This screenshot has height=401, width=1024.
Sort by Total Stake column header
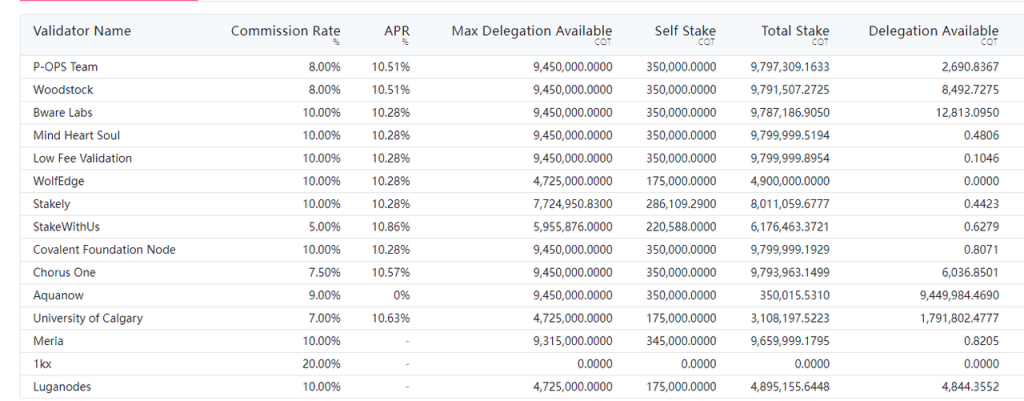795,31
